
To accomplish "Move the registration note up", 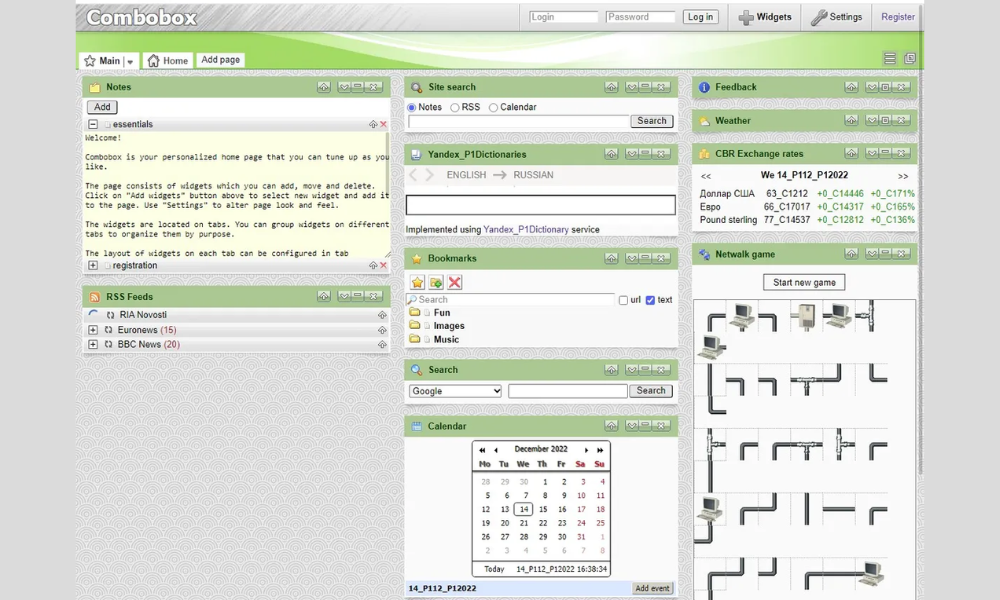I will point(373,265).
